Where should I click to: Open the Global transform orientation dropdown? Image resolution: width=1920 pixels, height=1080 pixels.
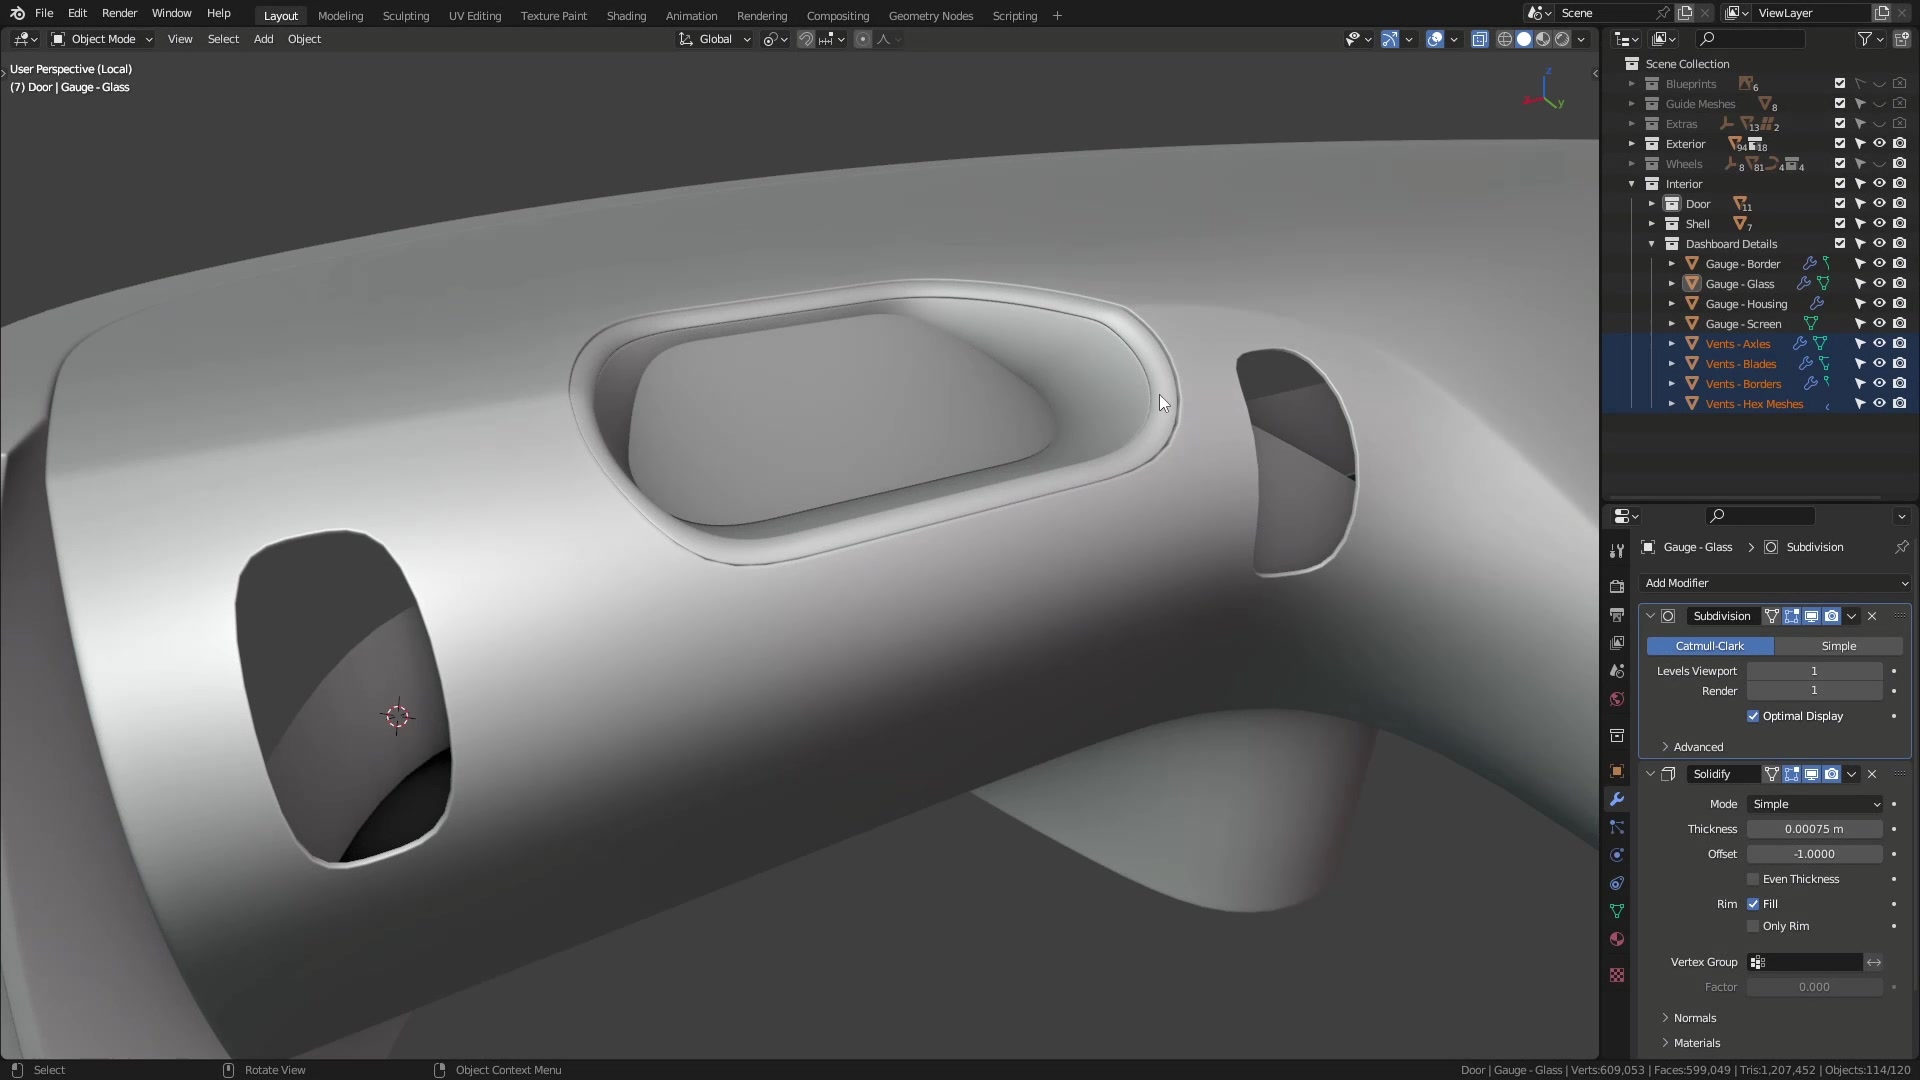(x=715, y=39)
